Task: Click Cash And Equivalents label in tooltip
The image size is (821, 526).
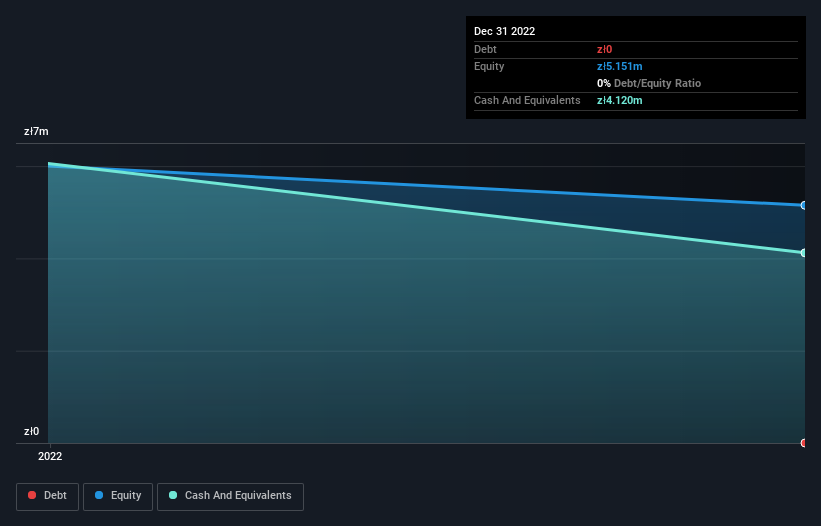Action: [x=527, y=100]
